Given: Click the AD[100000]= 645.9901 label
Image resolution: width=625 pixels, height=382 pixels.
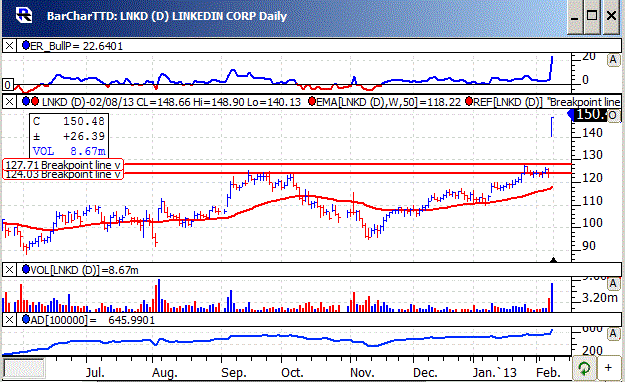Looking at the screenshot, I should pyautogui.click(x=92, y=320).
